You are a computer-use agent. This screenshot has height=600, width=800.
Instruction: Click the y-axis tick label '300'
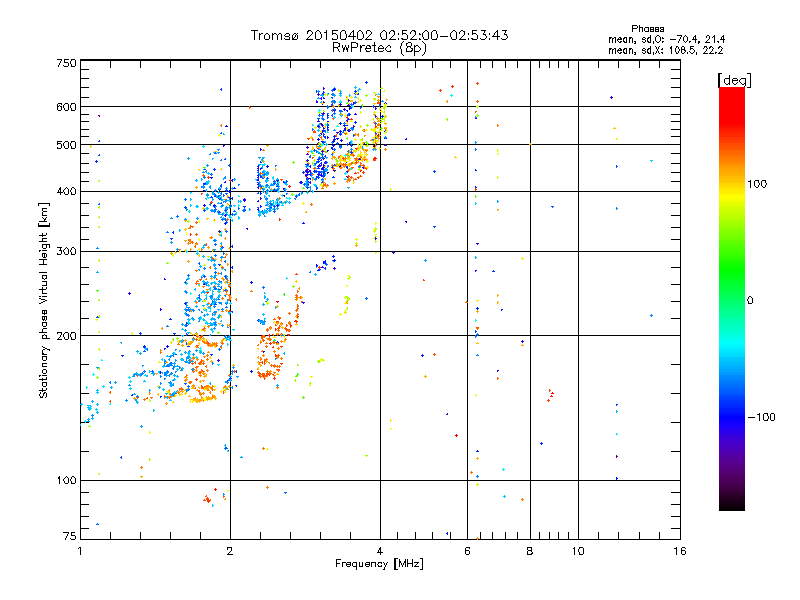tap(66, 252)
